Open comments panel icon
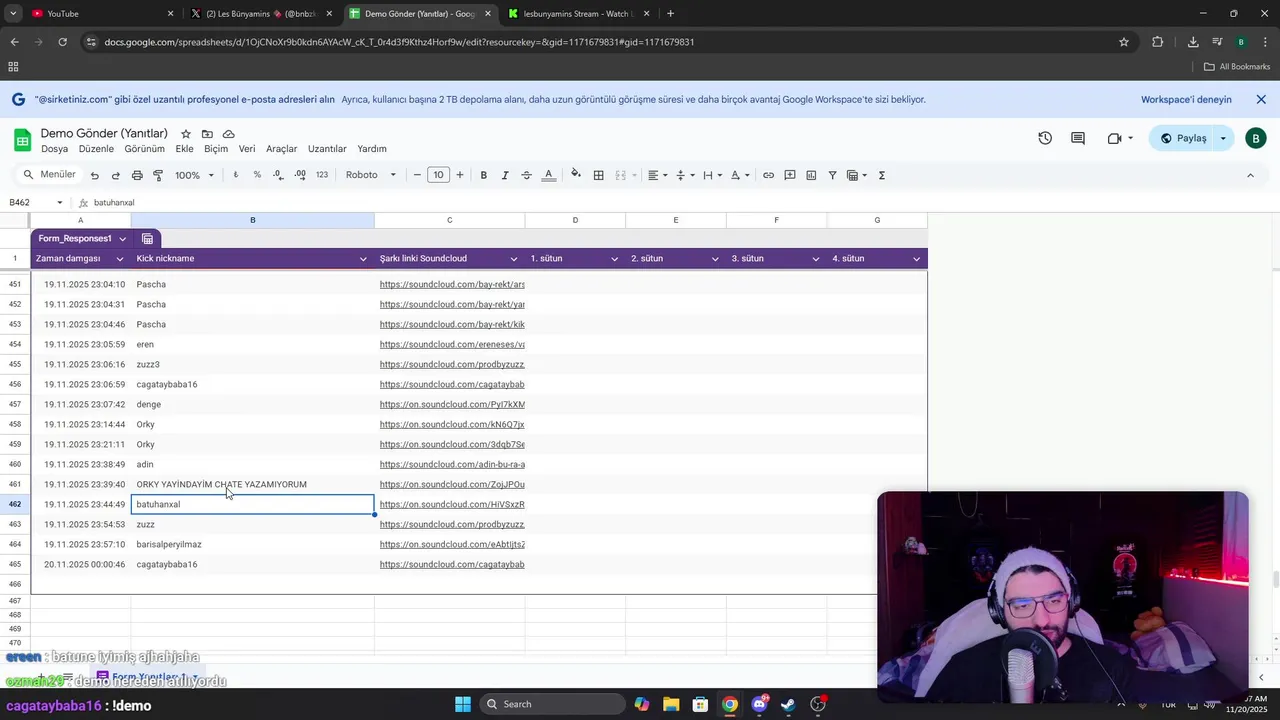This screenshot has width=1280, height=720. coord(1078,138)
